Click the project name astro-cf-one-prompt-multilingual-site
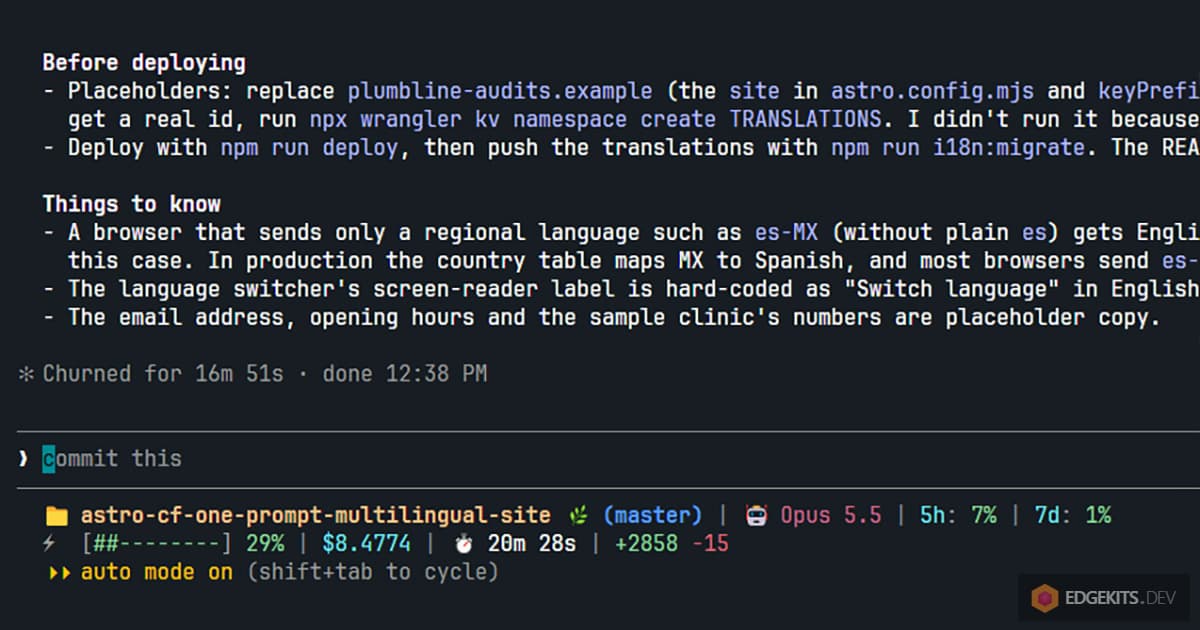This screenshot has width=1200, height=630. [x=315, y=516]
